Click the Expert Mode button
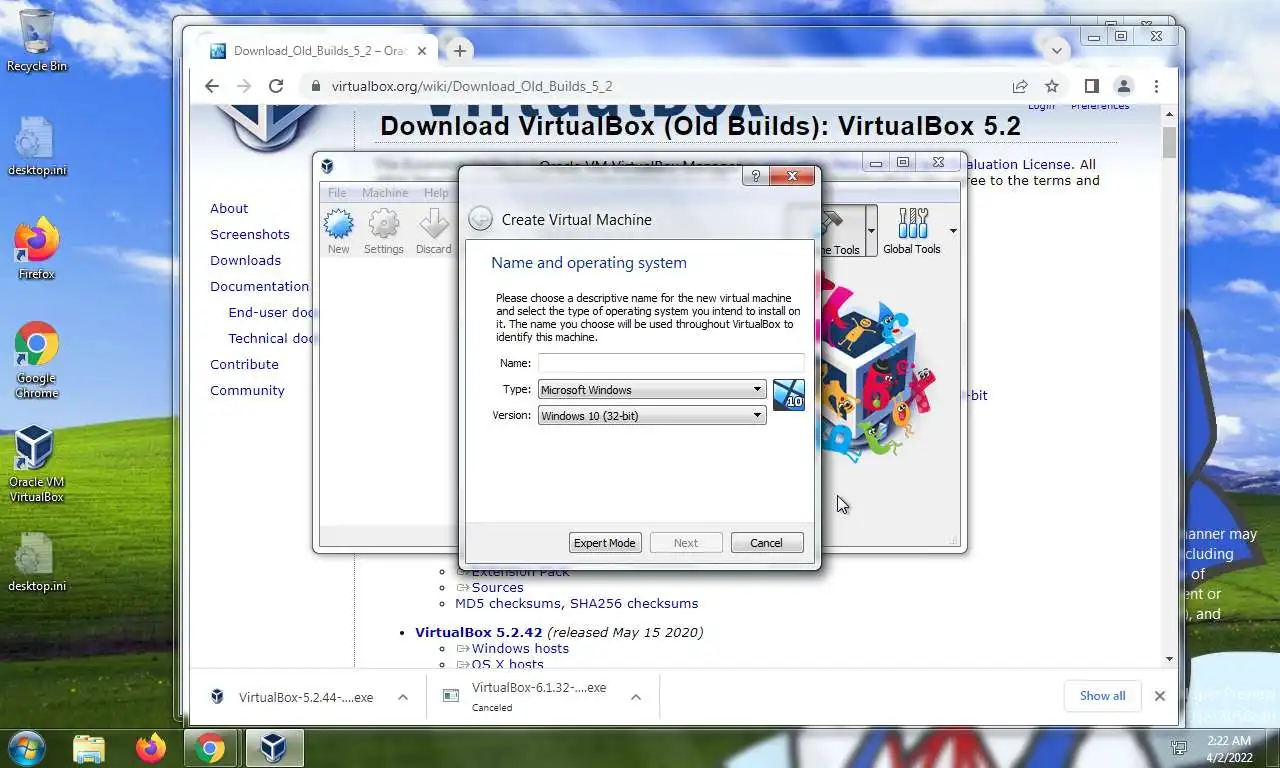 pos(604,543)
